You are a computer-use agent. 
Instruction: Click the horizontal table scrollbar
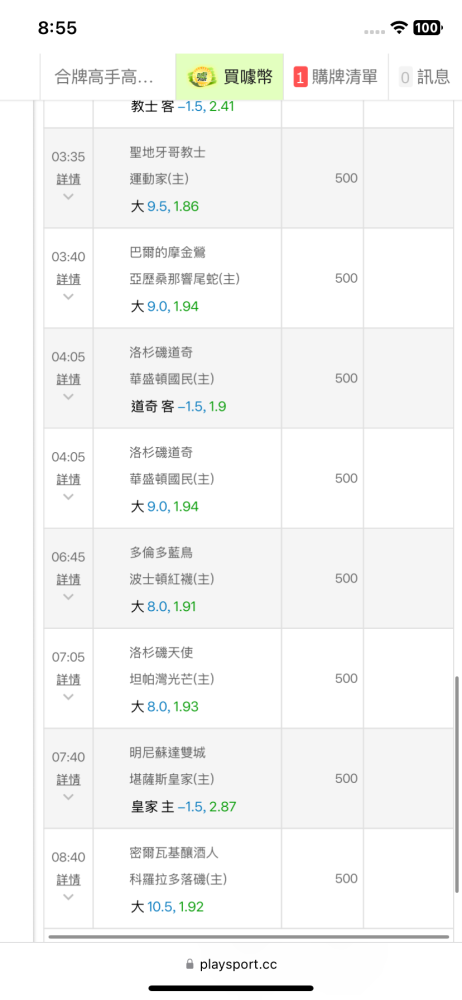(248, 937)
